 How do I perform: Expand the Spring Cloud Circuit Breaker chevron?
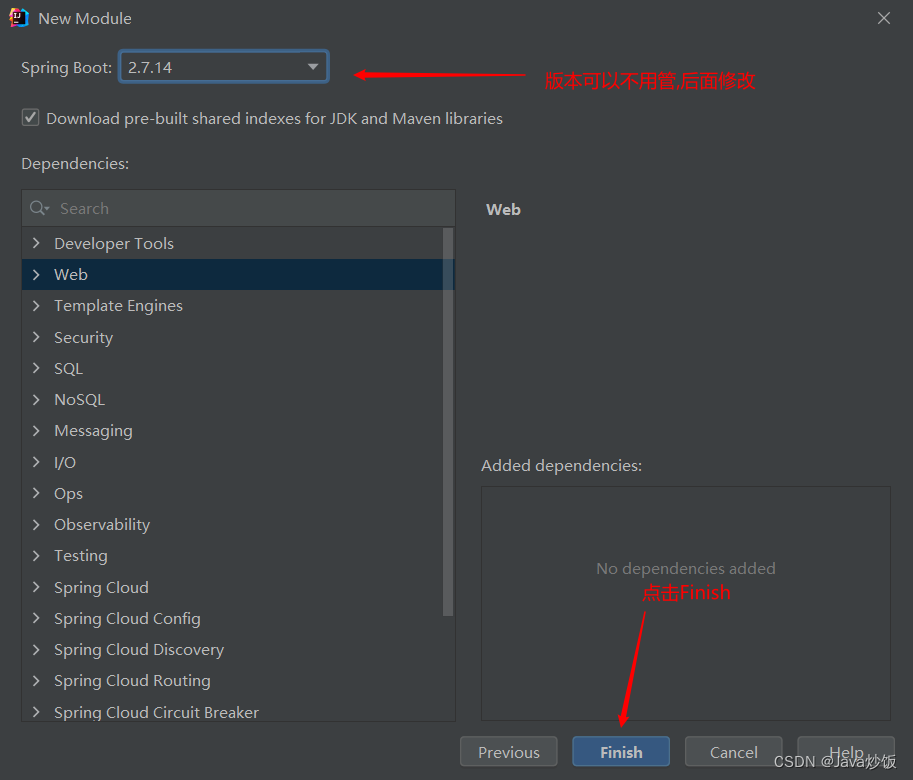click(36, 712)
